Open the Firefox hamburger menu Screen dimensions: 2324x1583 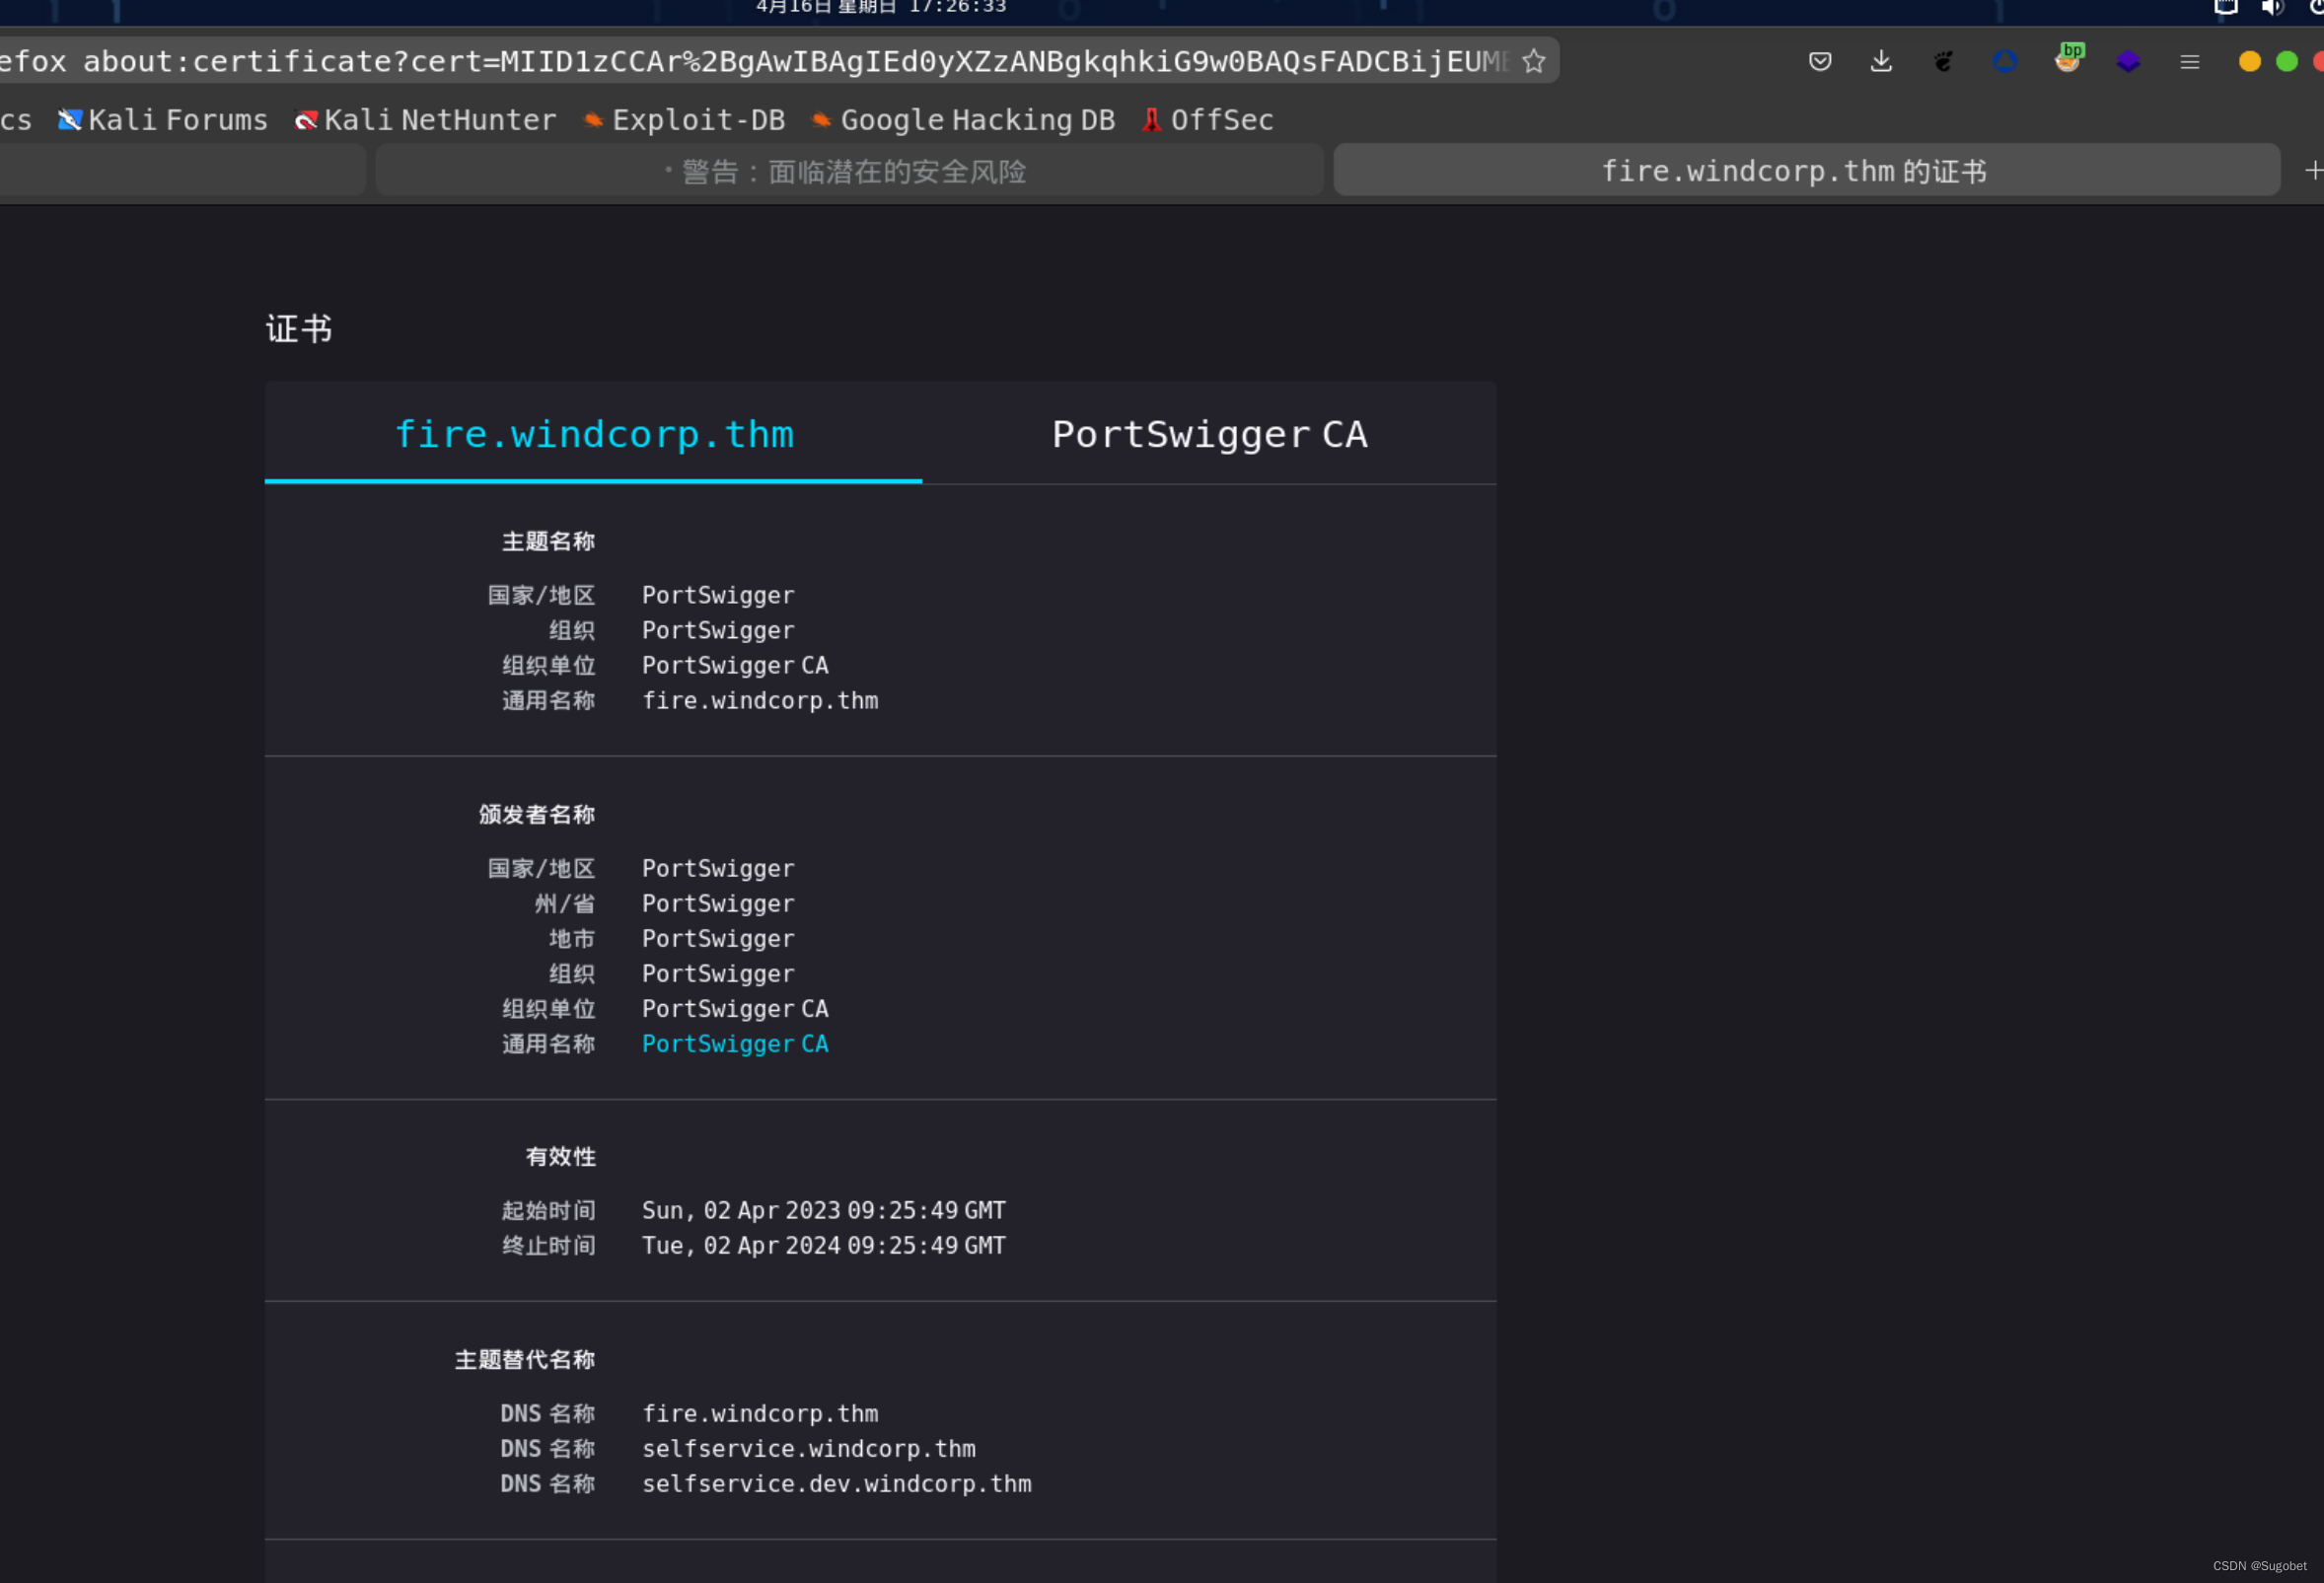[2190, 62]
